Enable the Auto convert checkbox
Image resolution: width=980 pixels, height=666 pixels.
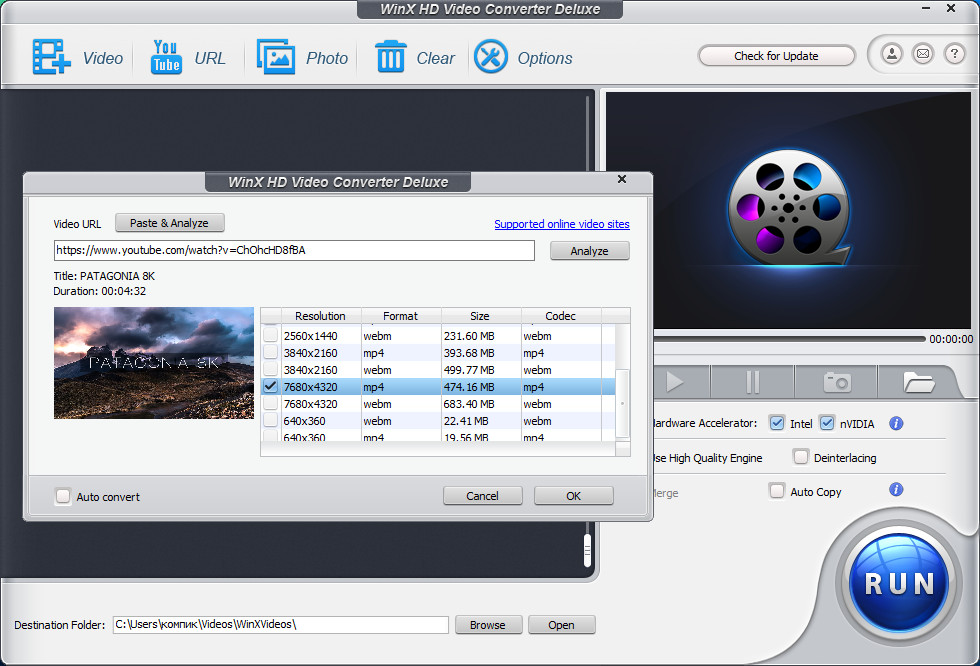point(62,496)
